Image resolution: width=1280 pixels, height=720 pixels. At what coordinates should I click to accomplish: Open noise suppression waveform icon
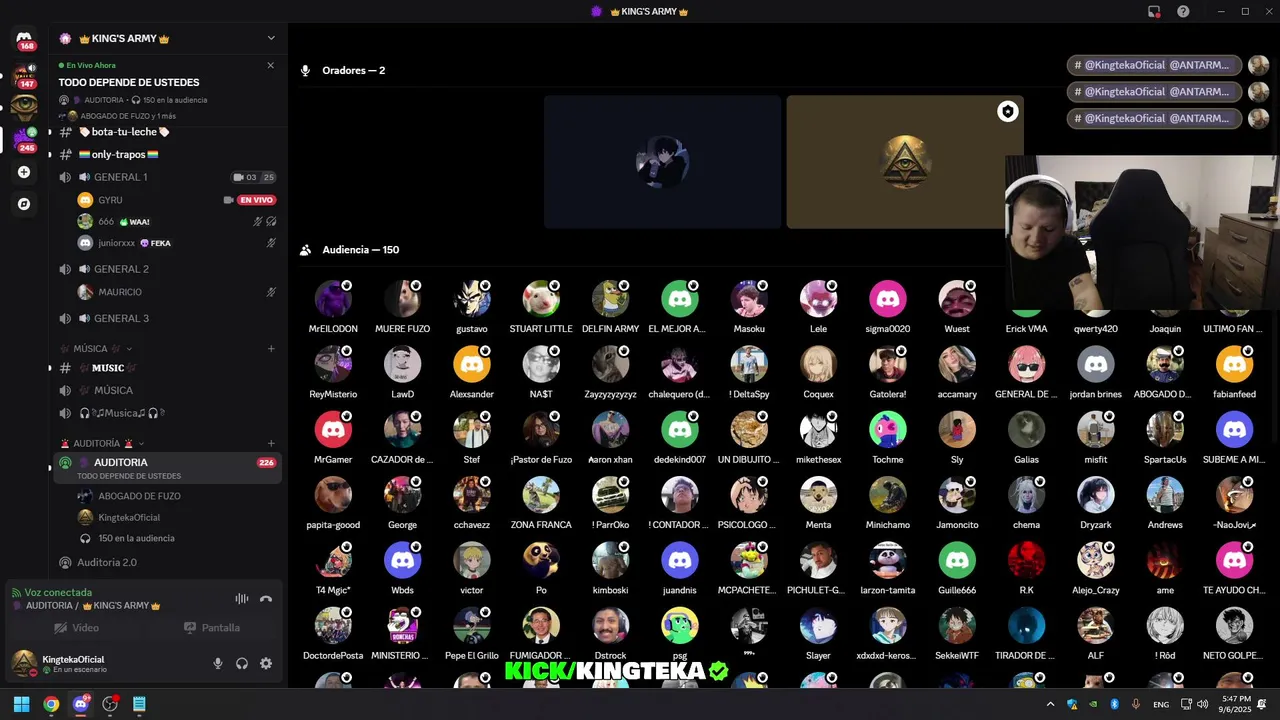[242, 599]
